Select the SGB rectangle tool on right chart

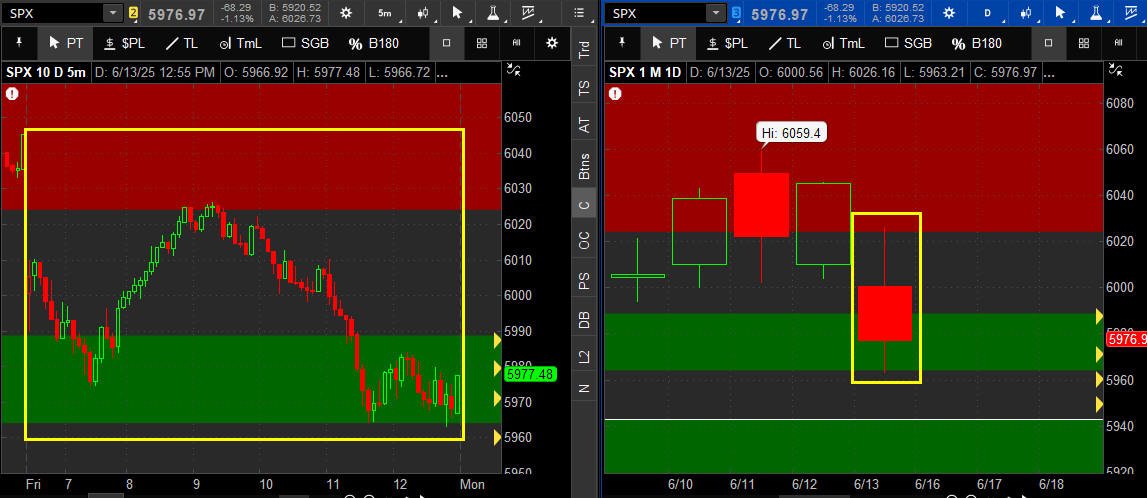tap(909, 43)
